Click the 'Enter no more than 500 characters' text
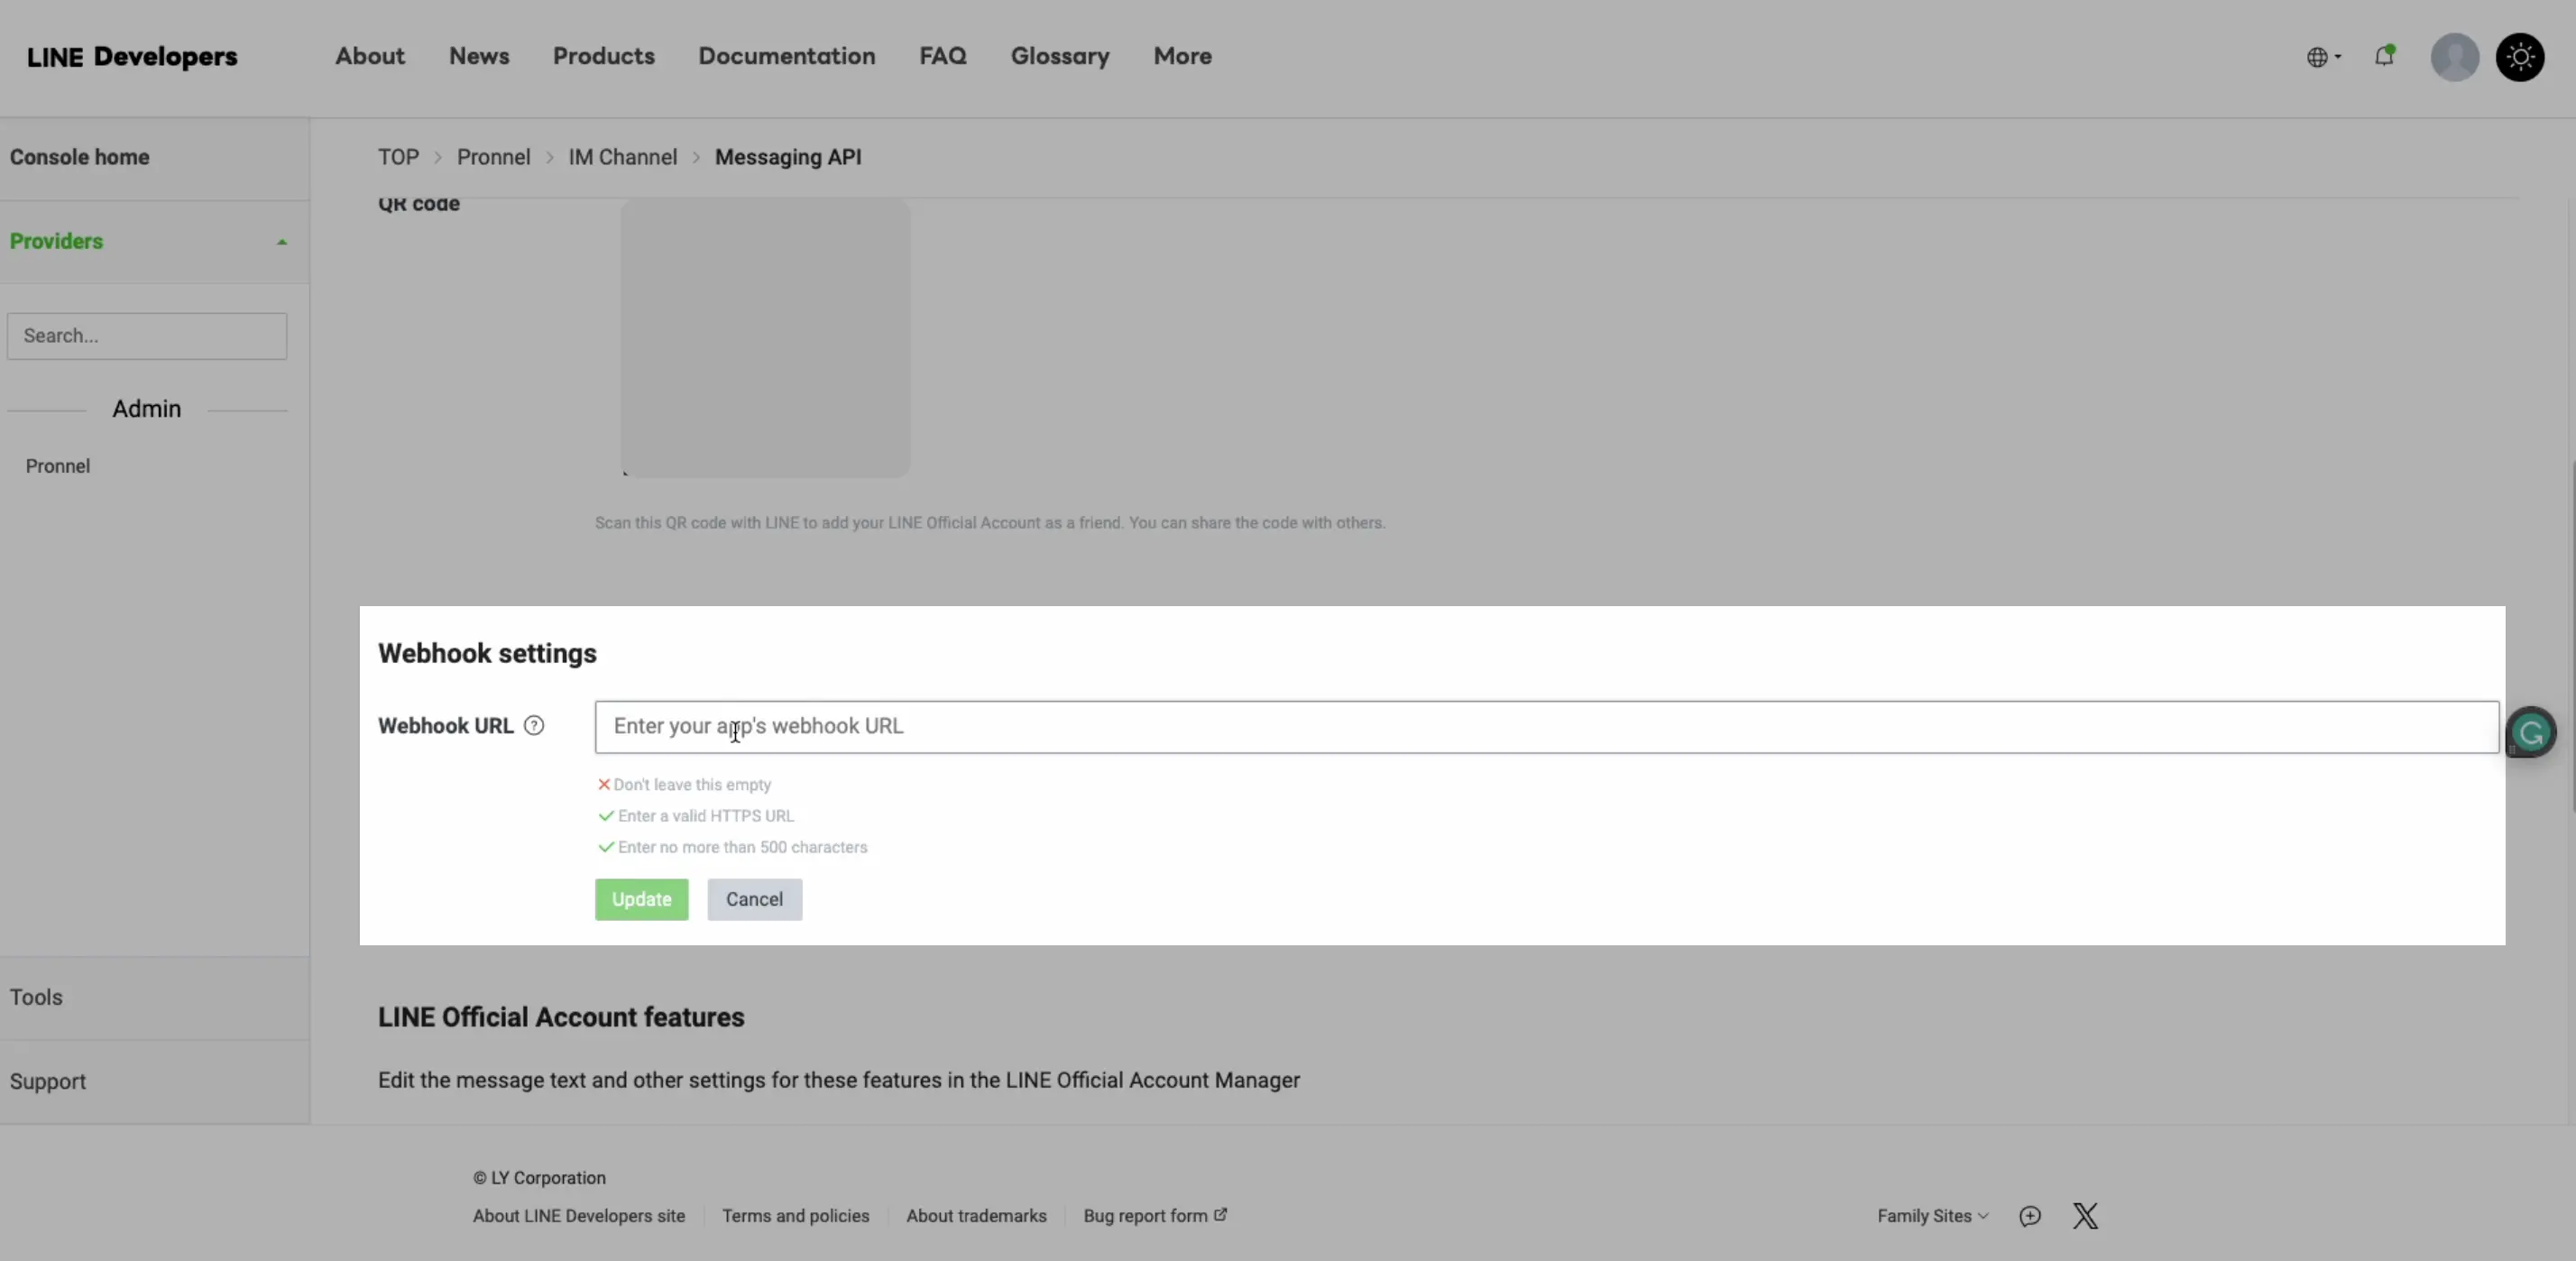2576x1261 pixels. pyautogui.click(x=742, y=847)
